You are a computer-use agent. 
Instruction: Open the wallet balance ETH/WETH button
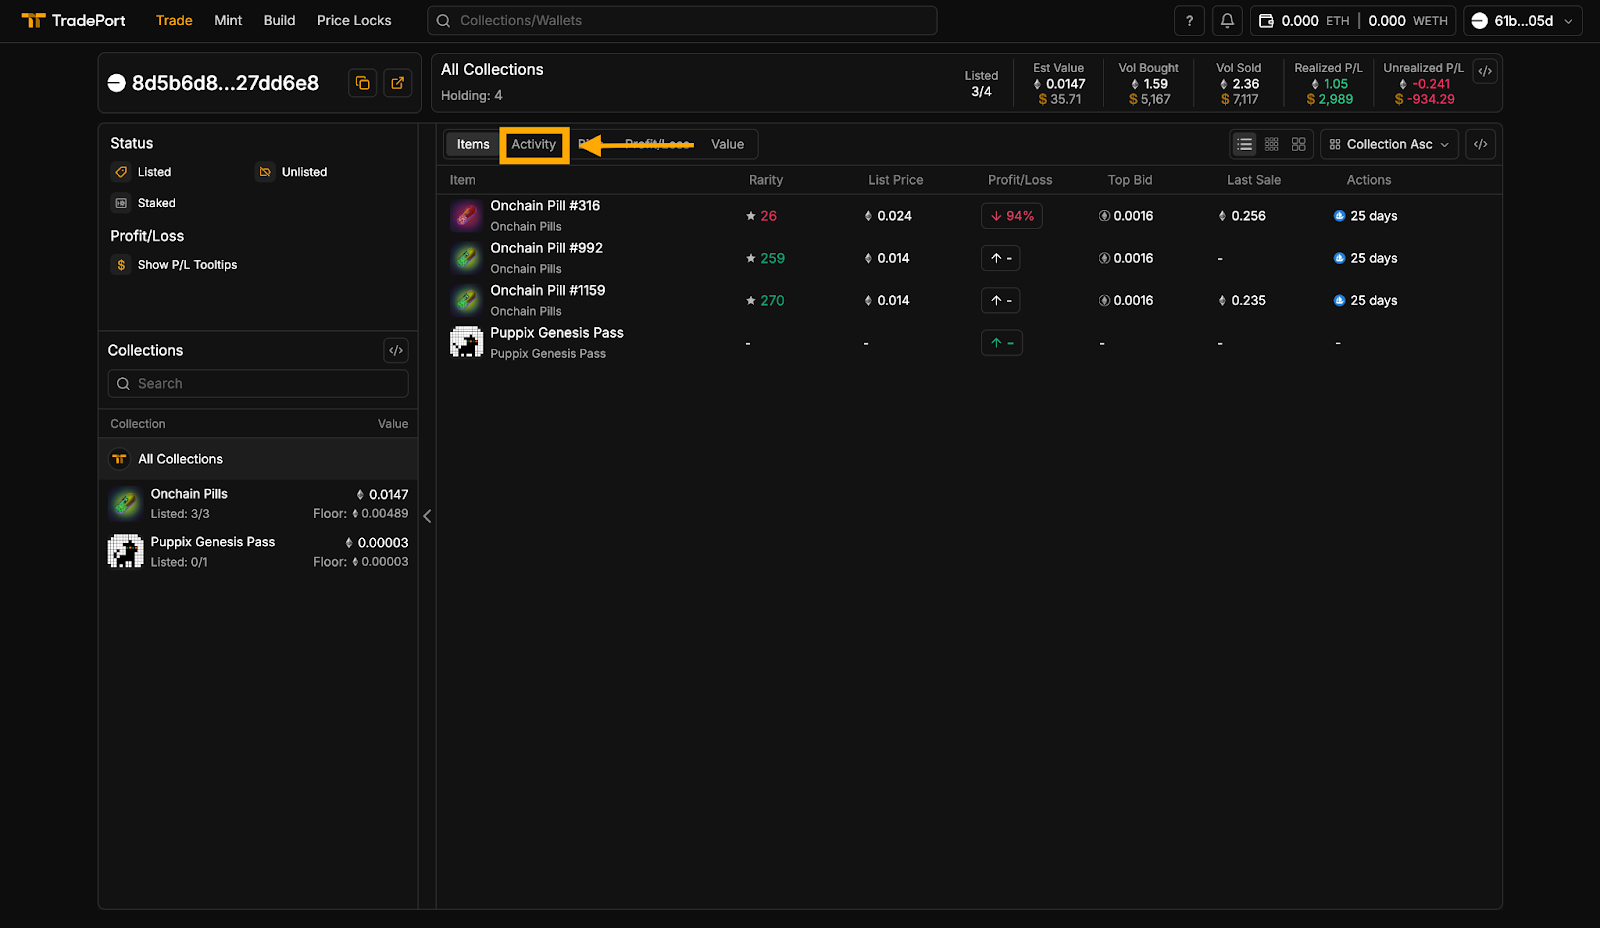(x=1353, y=20)
